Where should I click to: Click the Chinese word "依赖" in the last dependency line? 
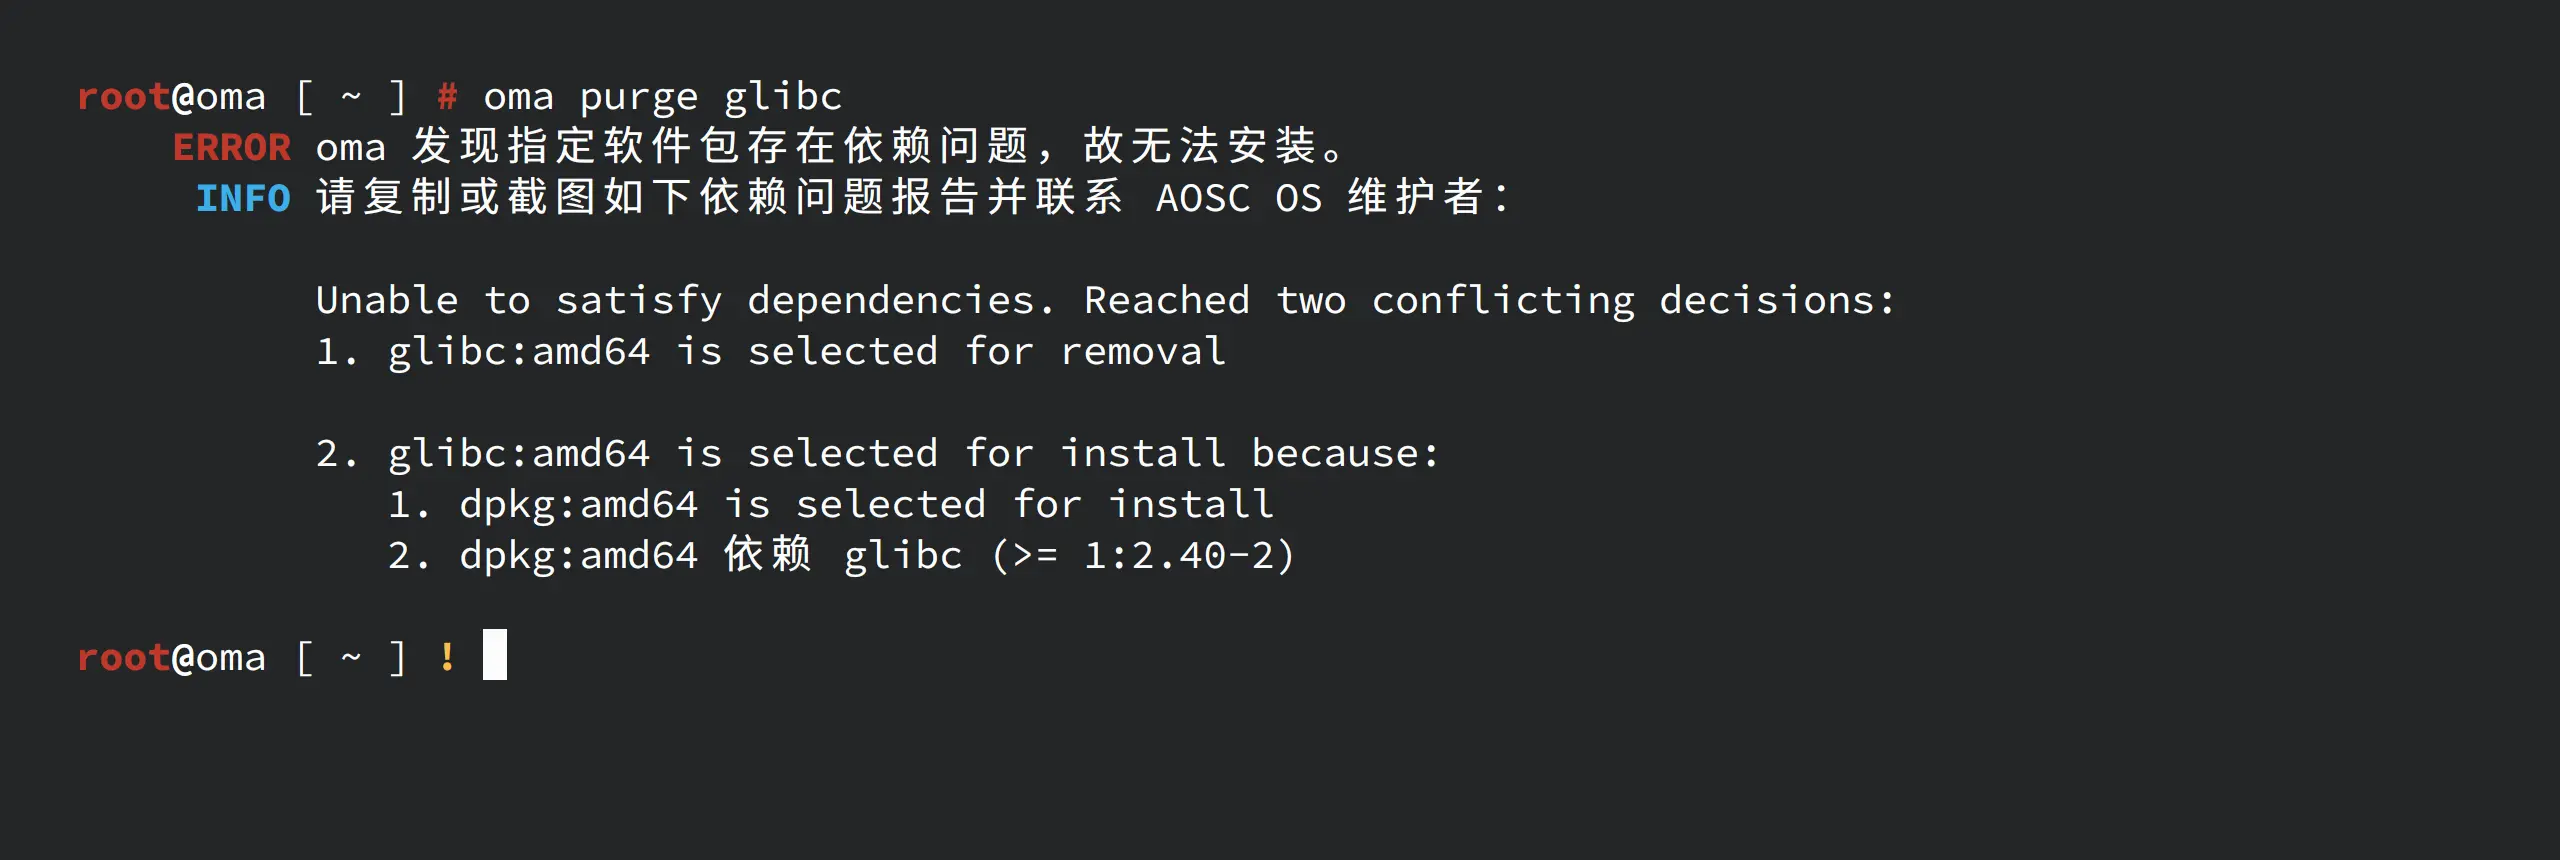768,555
